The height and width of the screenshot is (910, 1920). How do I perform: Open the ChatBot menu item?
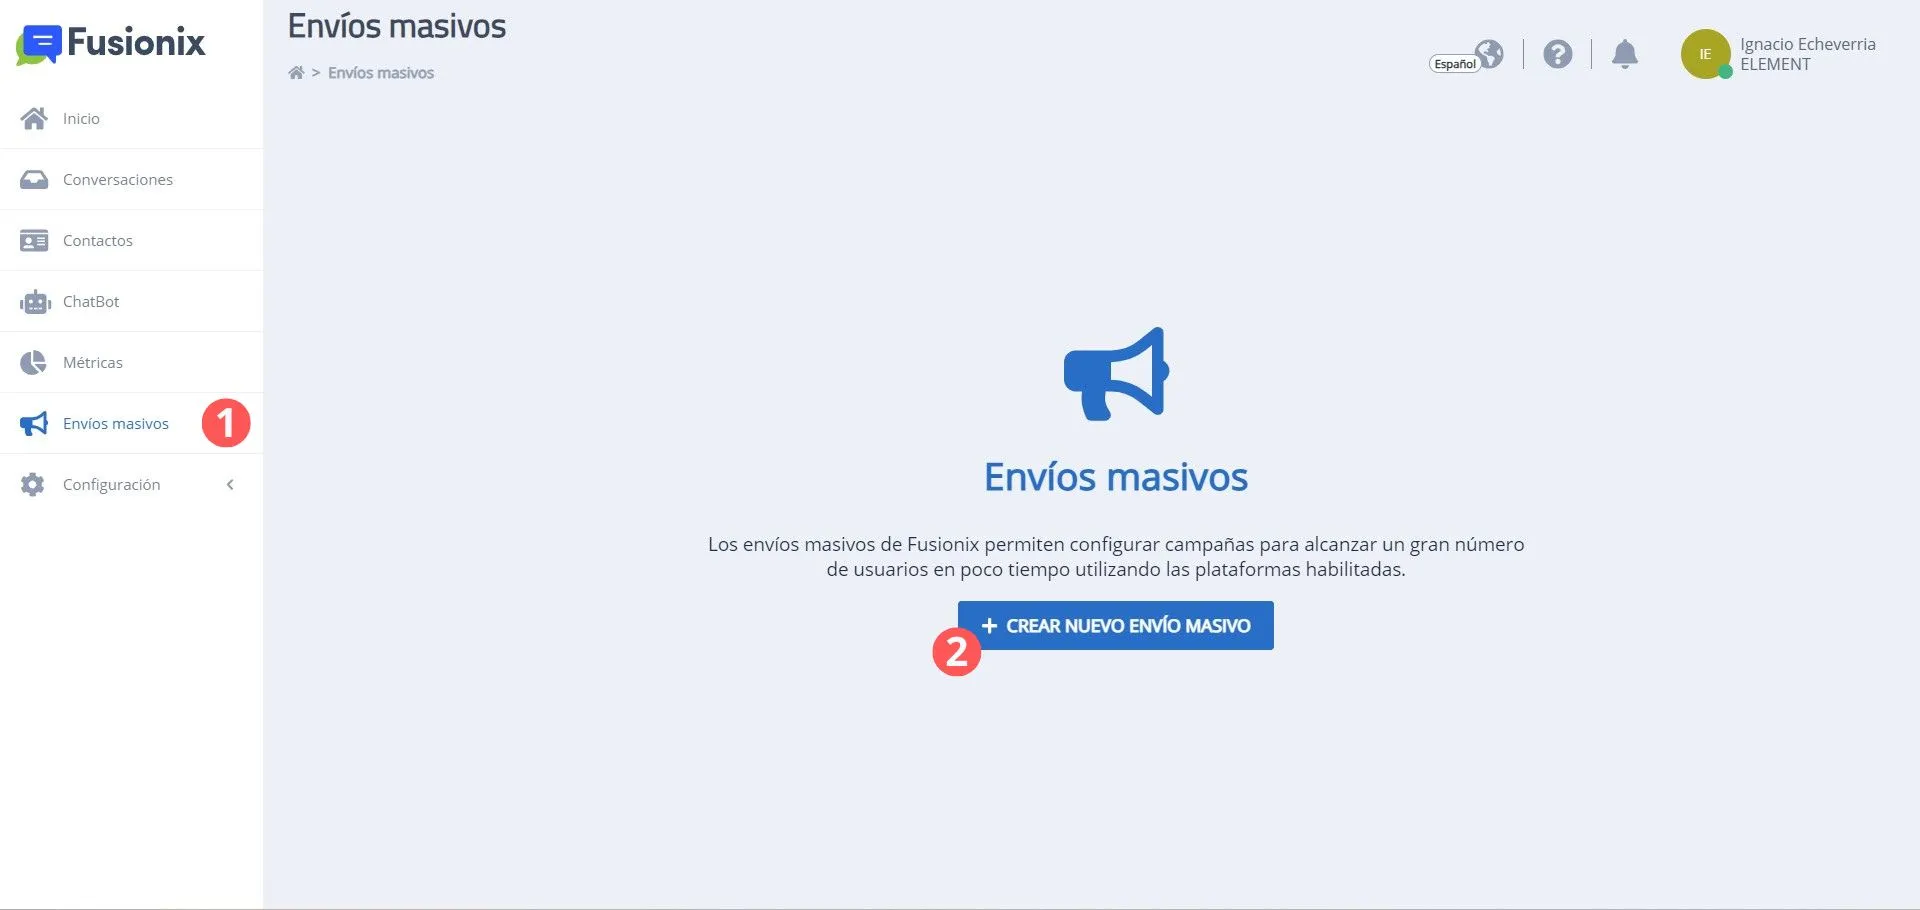[132, 301]
